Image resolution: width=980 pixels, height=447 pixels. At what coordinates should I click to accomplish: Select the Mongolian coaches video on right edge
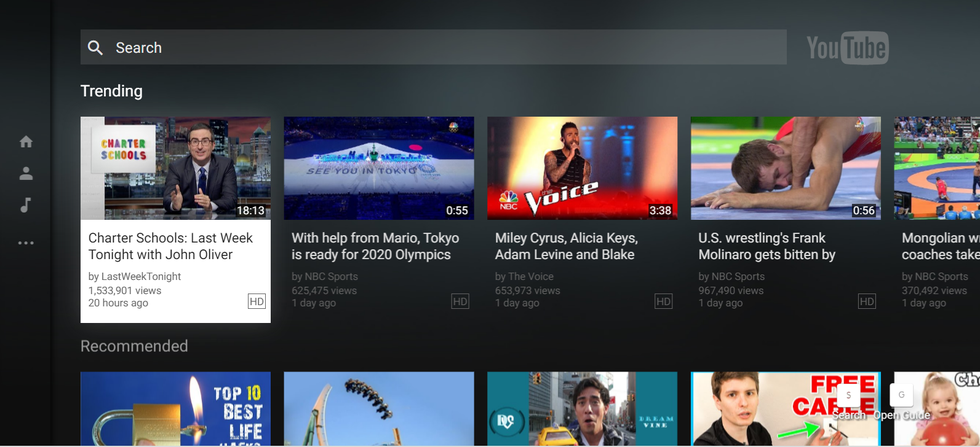(x=938, y=168)
